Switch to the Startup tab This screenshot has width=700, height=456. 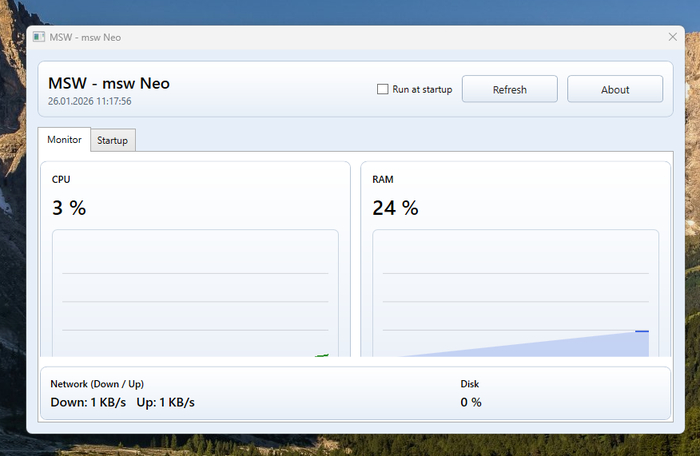click(x=112, y=141)
